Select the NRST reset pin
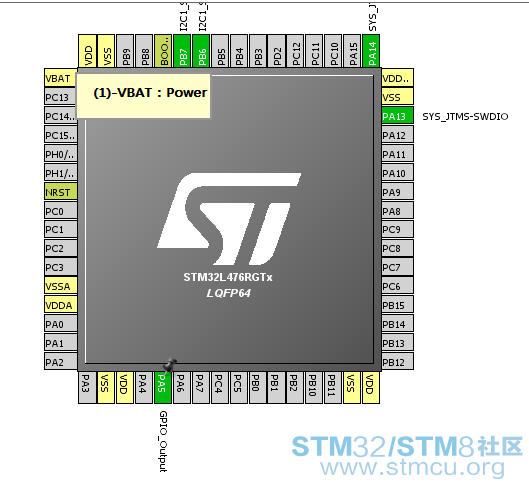This screenshot has height=492, width=529. [61, 192]
